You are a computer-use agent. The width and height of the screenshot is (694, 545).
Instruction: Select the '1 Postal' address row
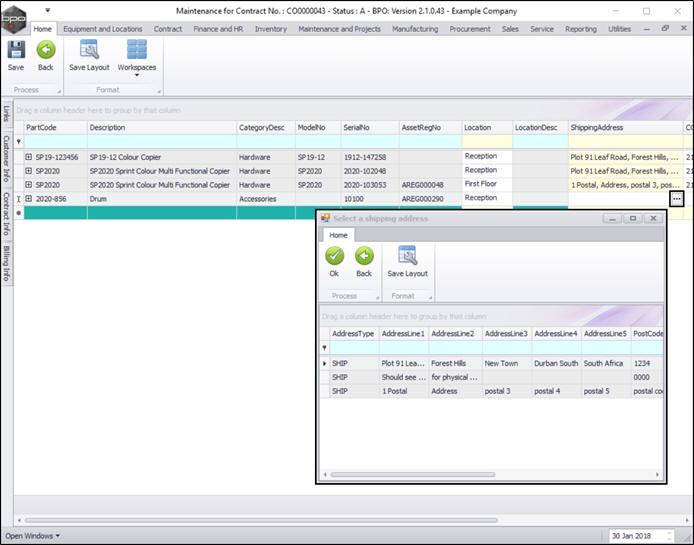491,391
